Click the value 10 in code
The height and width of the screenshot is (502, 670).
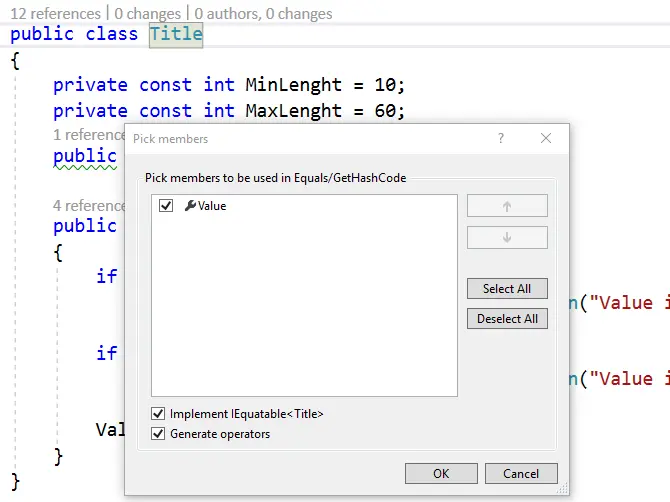click(385, 85)
